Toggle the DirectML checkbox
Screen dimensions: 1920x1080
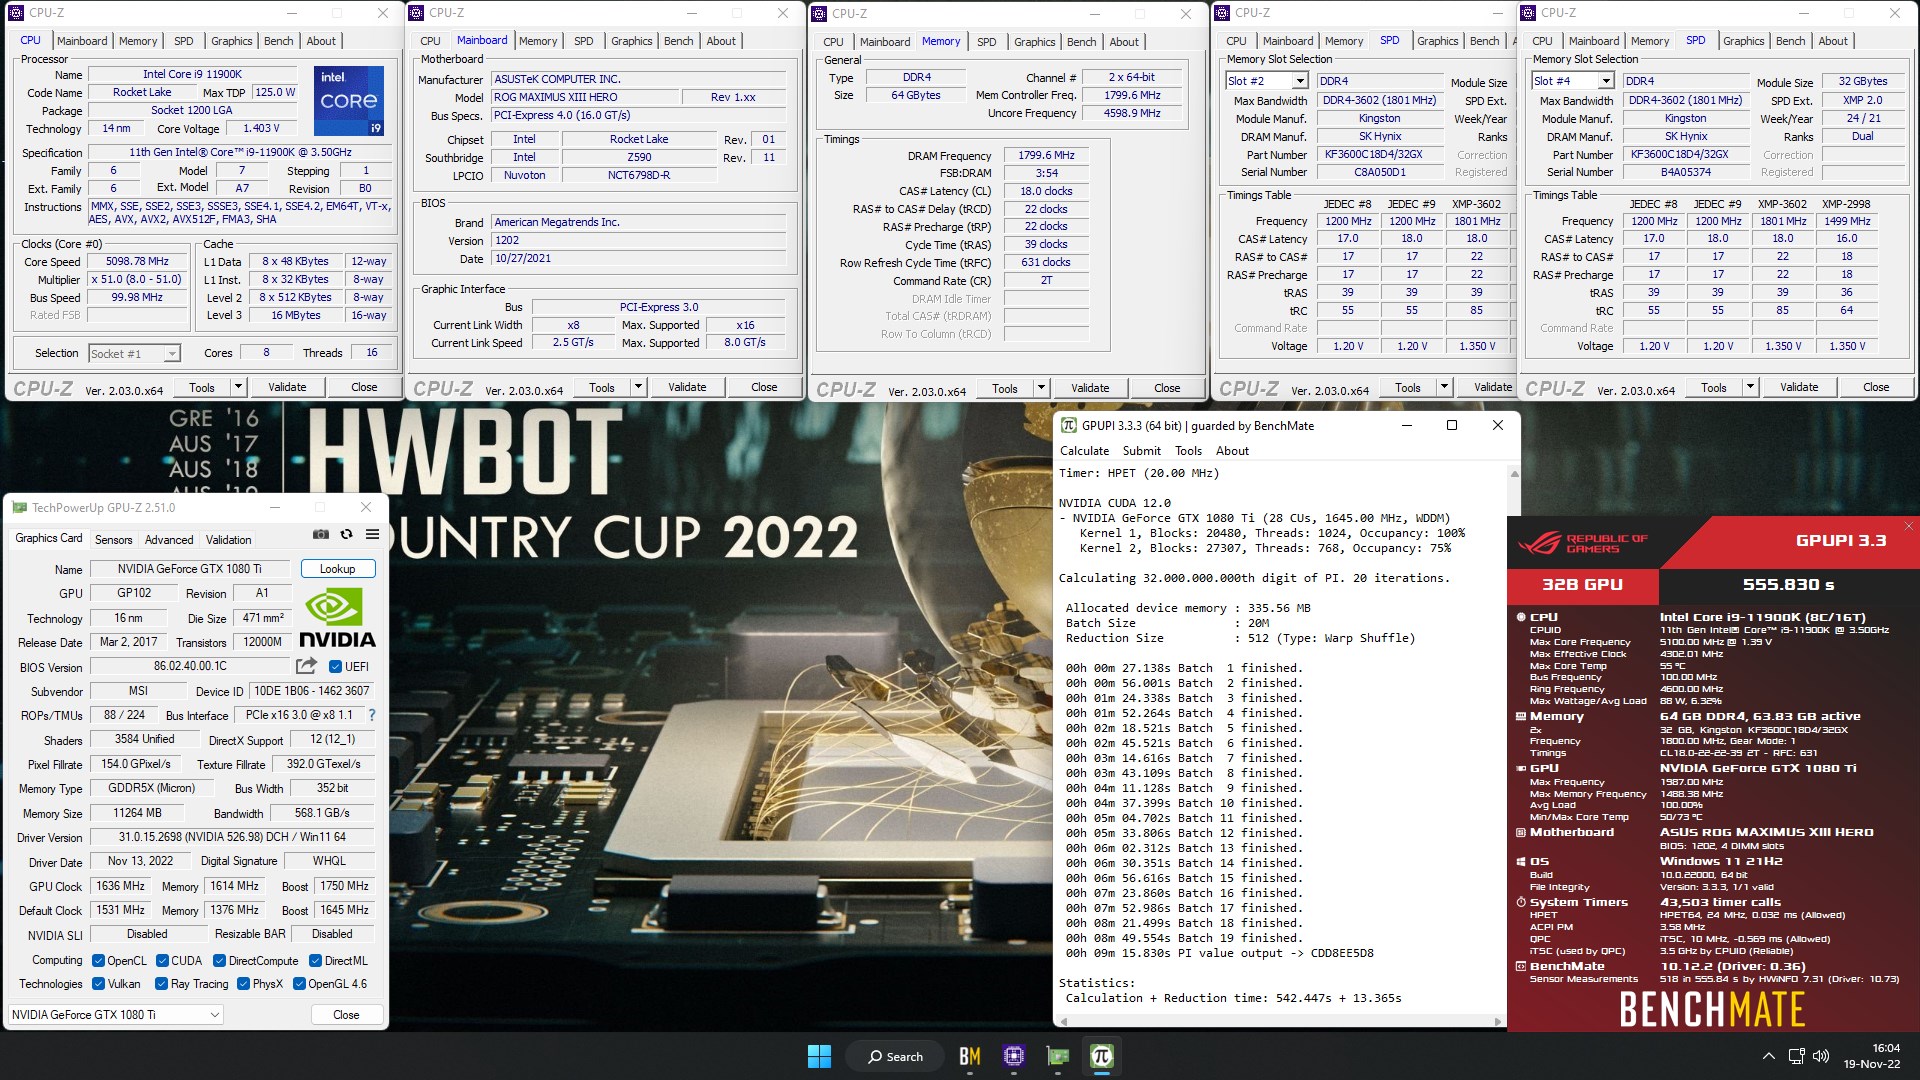(315, 961)
